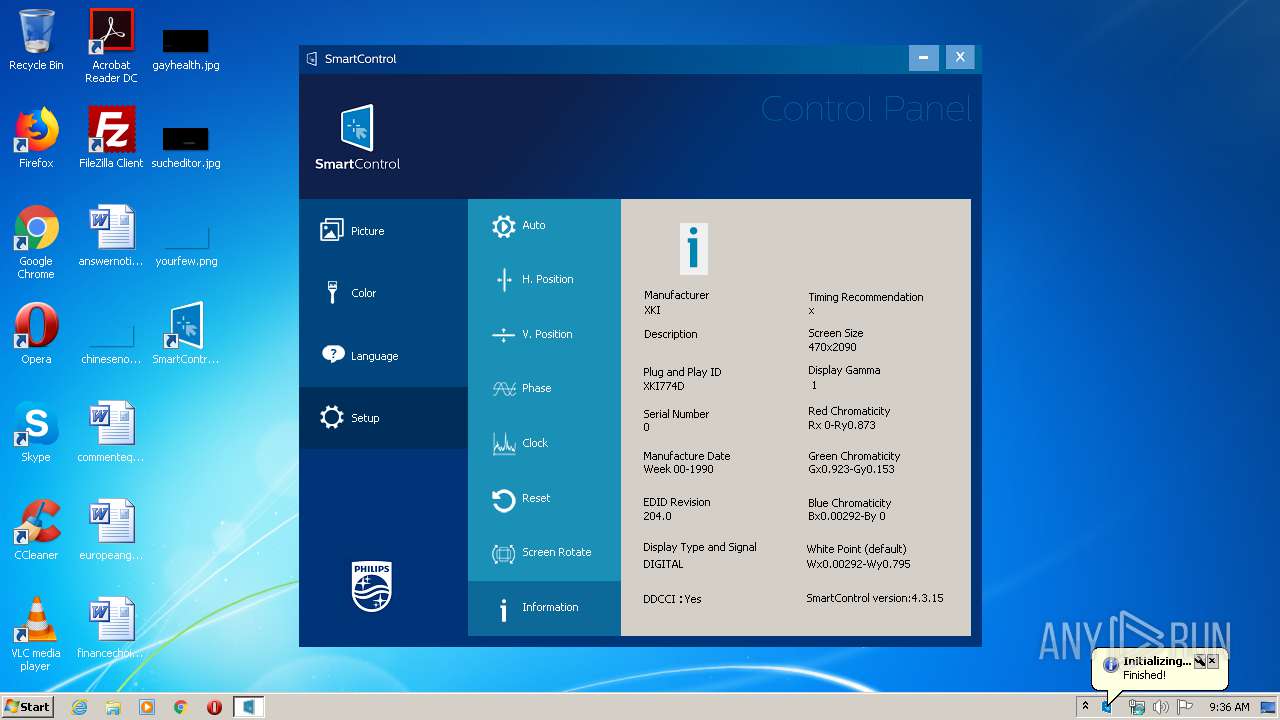Select the Setup section
Screen dimensions: 1280x720
point(383,418)
